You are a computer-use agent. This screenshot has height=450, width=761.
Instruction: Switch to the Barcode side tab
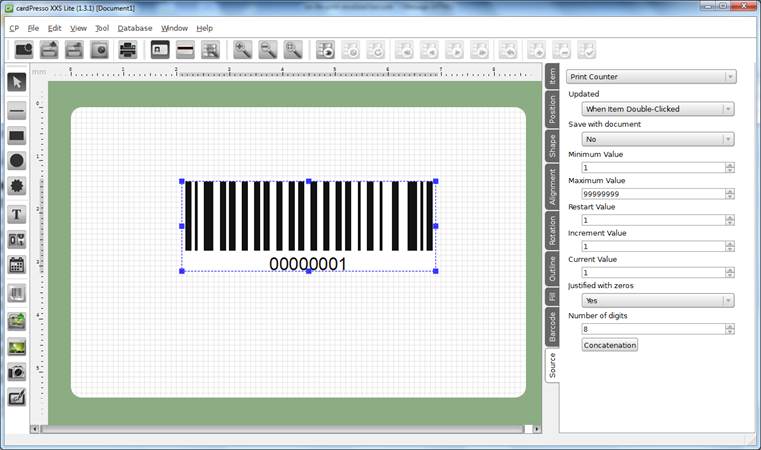coord(552,327)
